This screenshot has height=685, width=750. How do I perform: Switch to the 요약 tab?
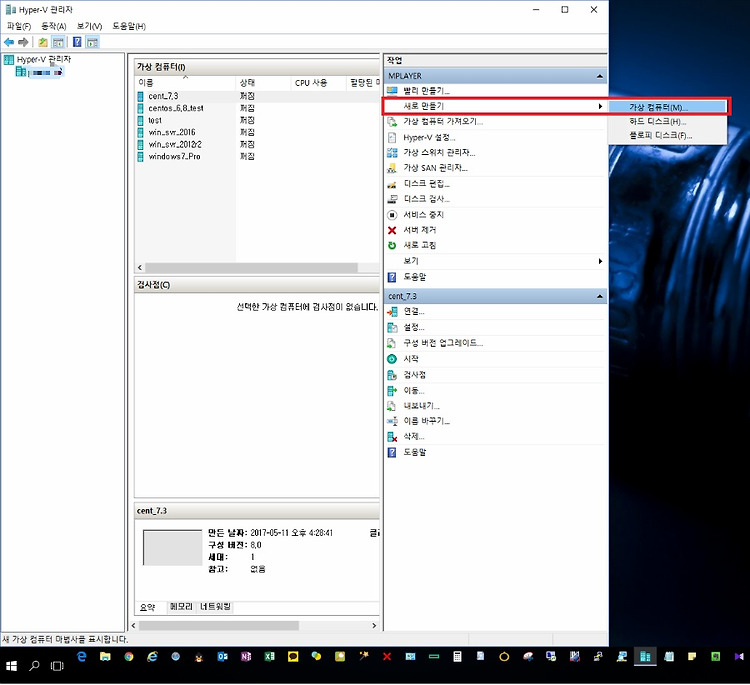pyautogui.click(x=147, y=608)
